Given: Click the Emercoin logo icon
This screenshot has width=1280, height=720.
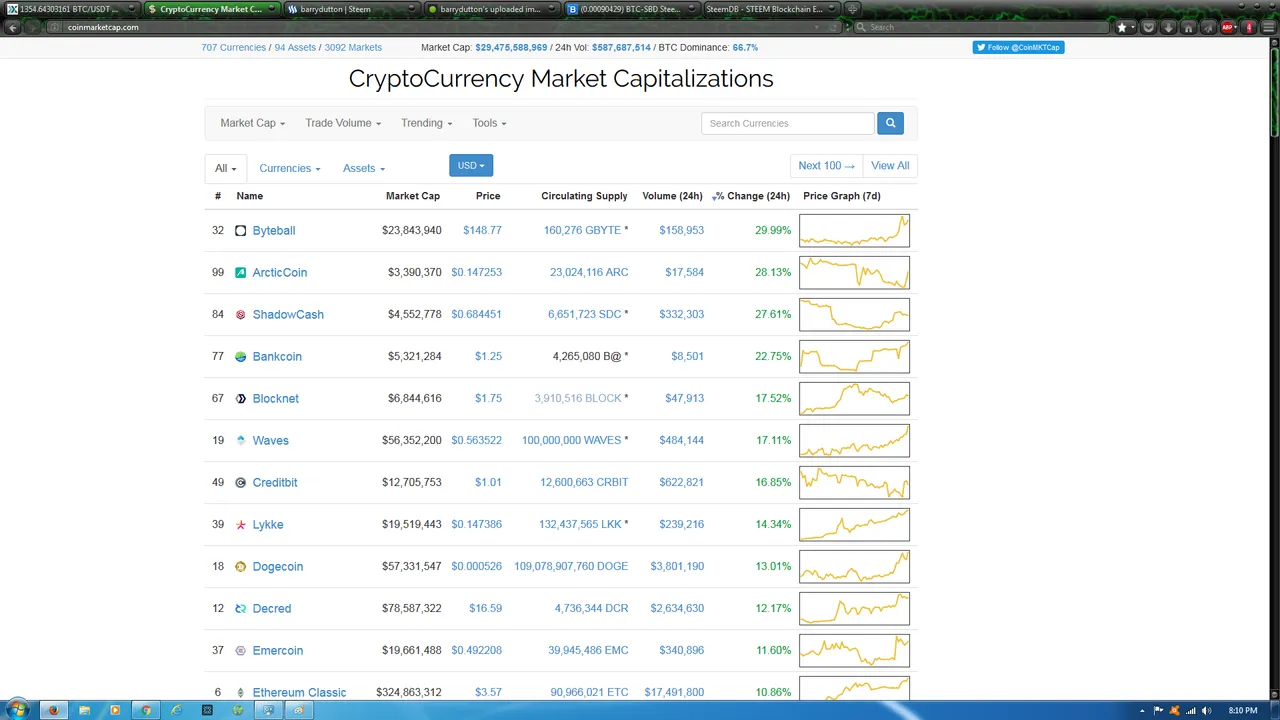Looking at the screenshot, I should (x=240, y=651).
